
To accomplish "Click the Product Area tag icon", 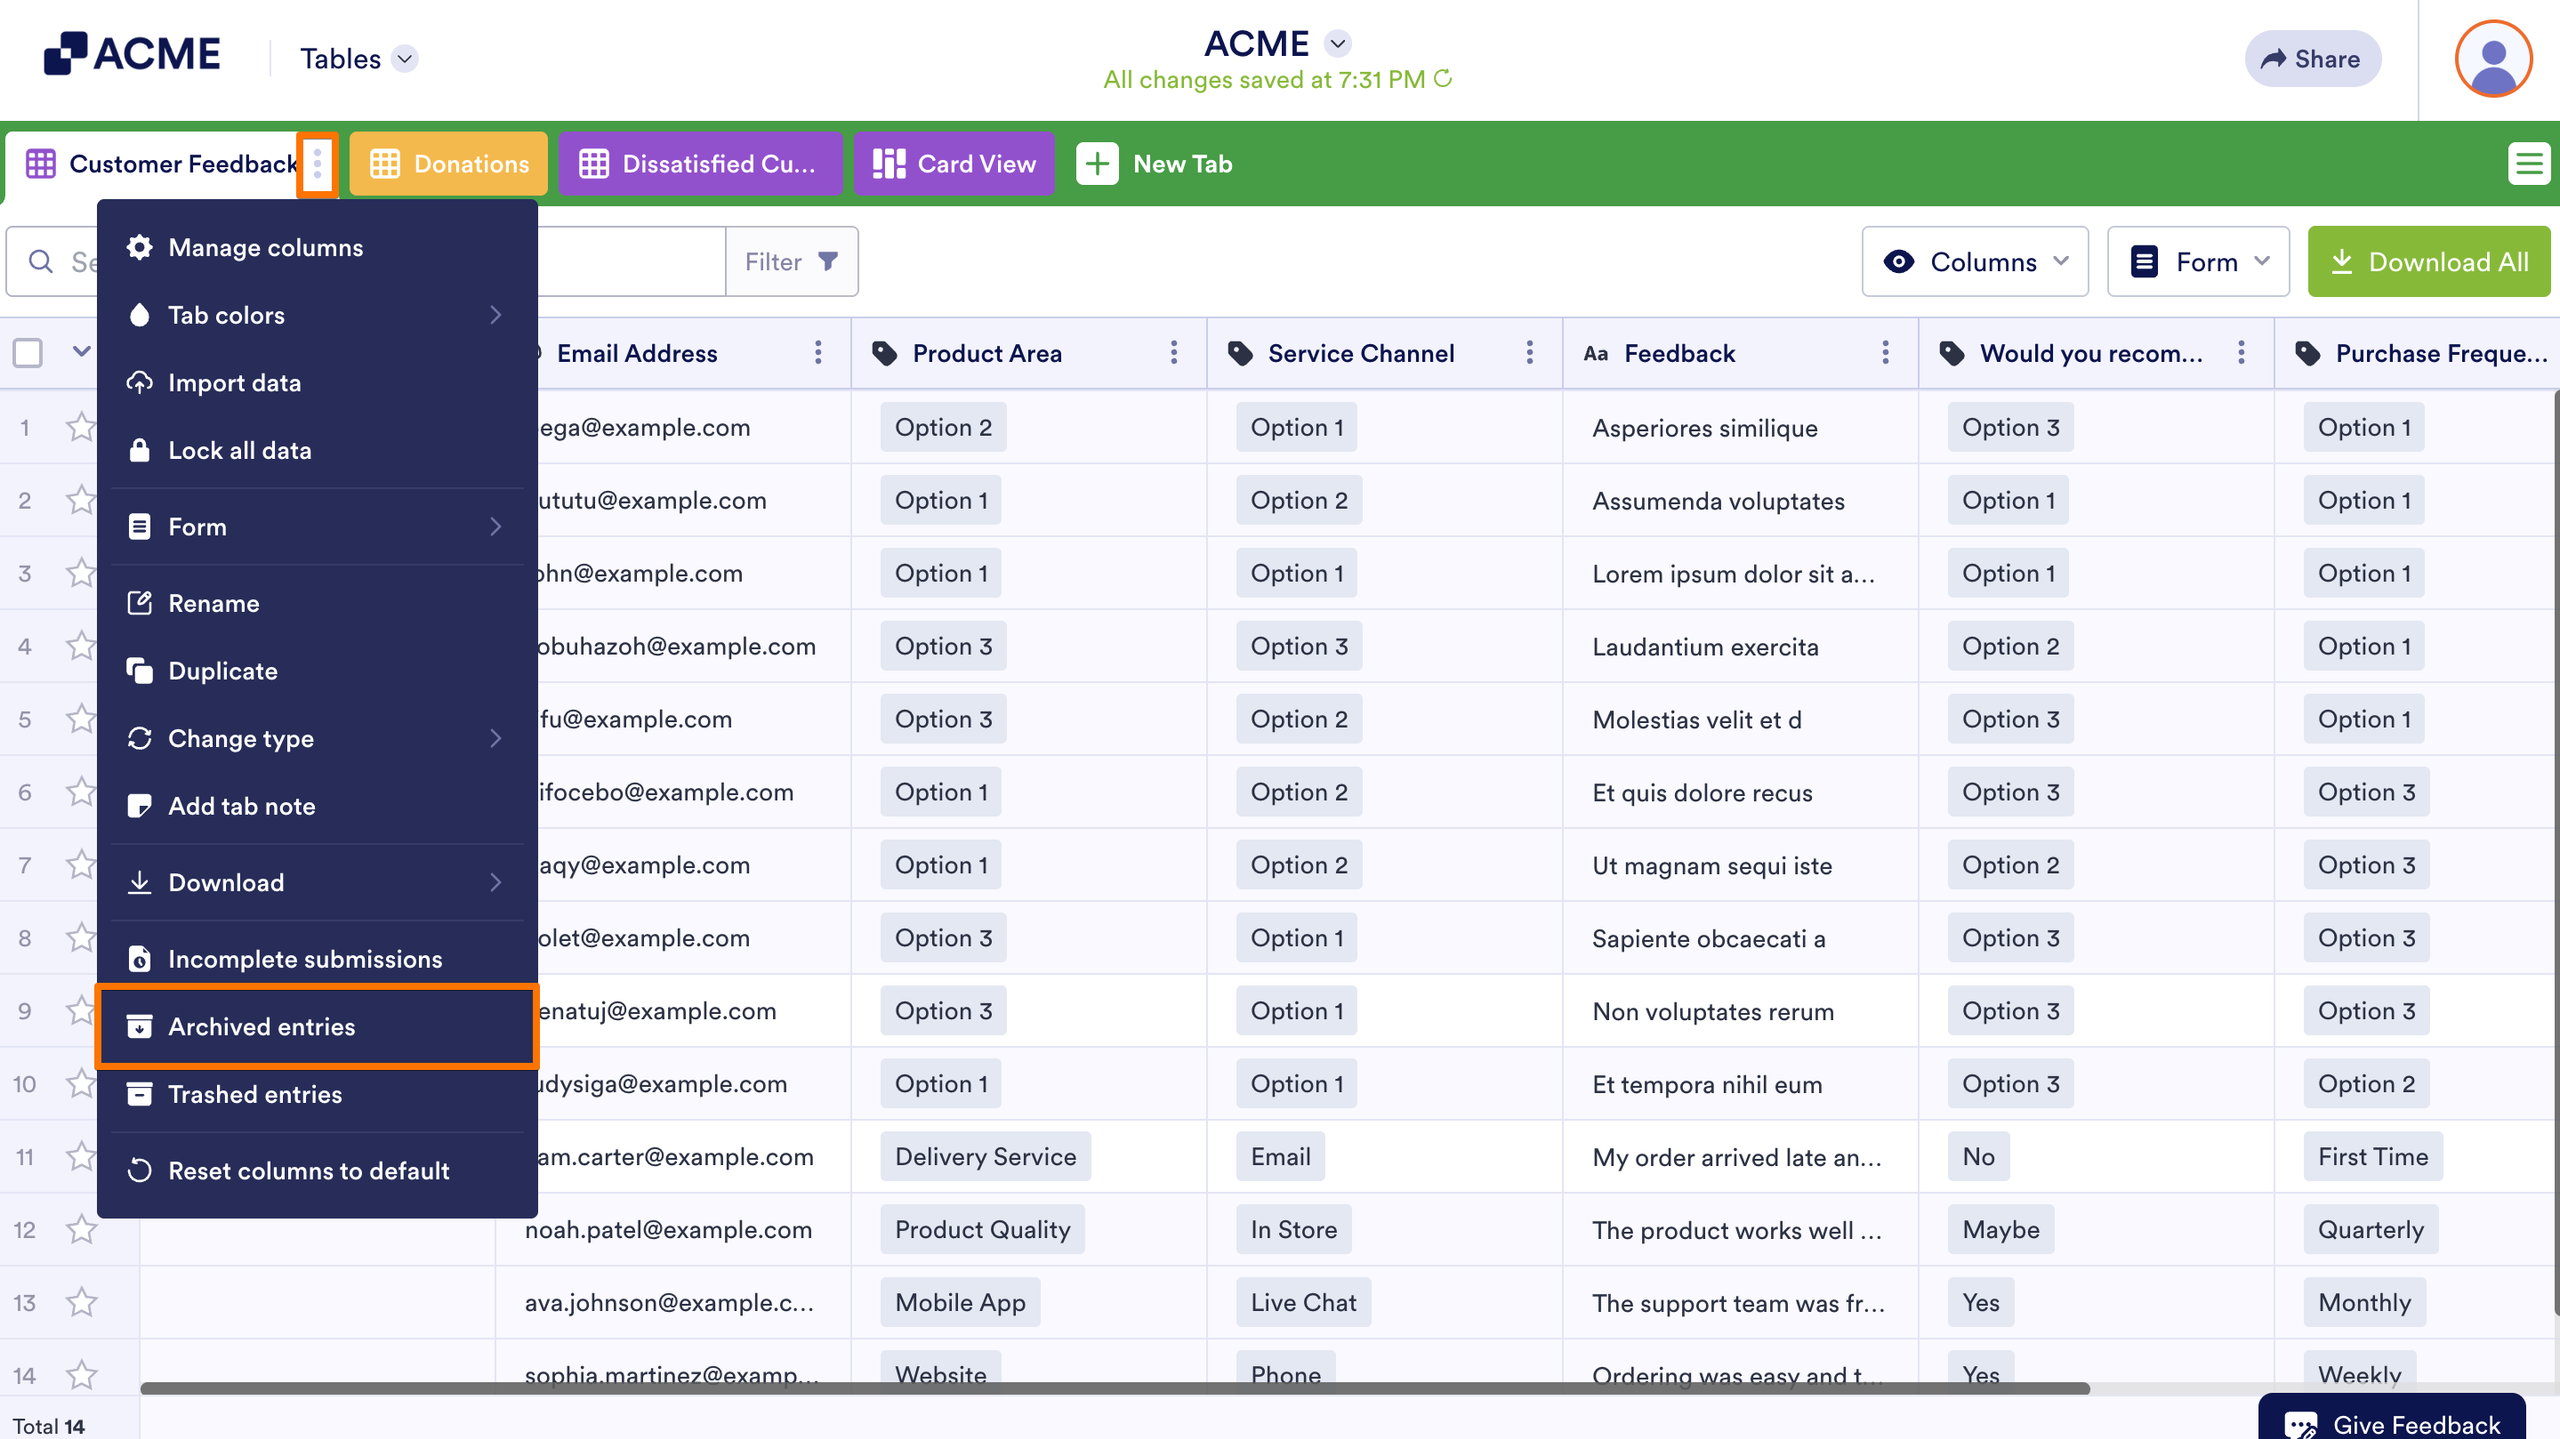I will (885, 353).
